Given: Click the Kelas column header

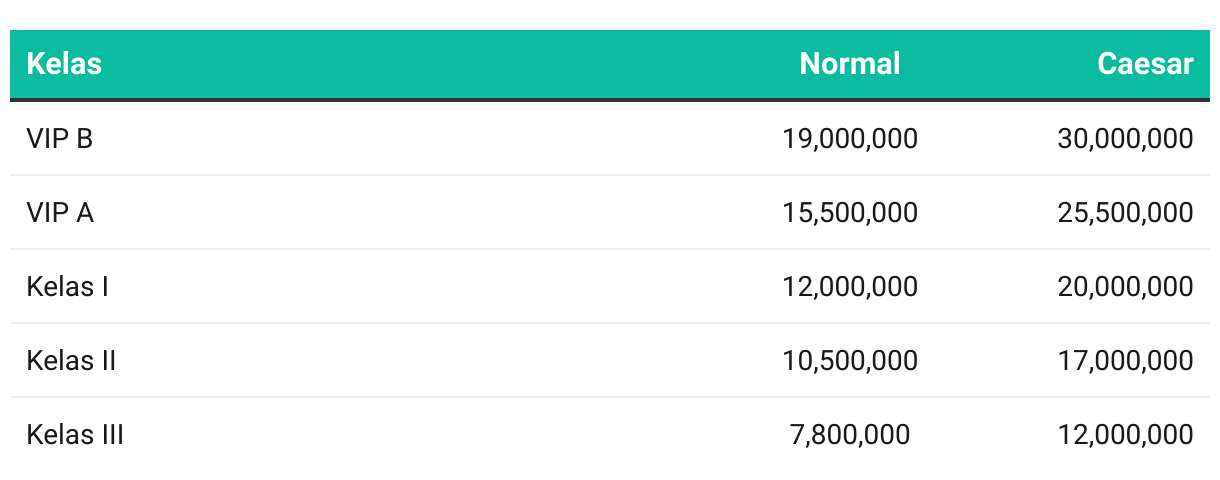Looking at the screenshot, I should (64, 65).
